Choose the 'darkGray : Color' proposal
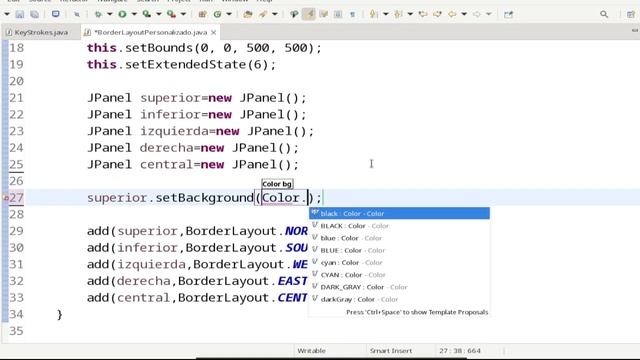Image resolution: width=640 pixels, height=360 pixels. coord(399,299)
